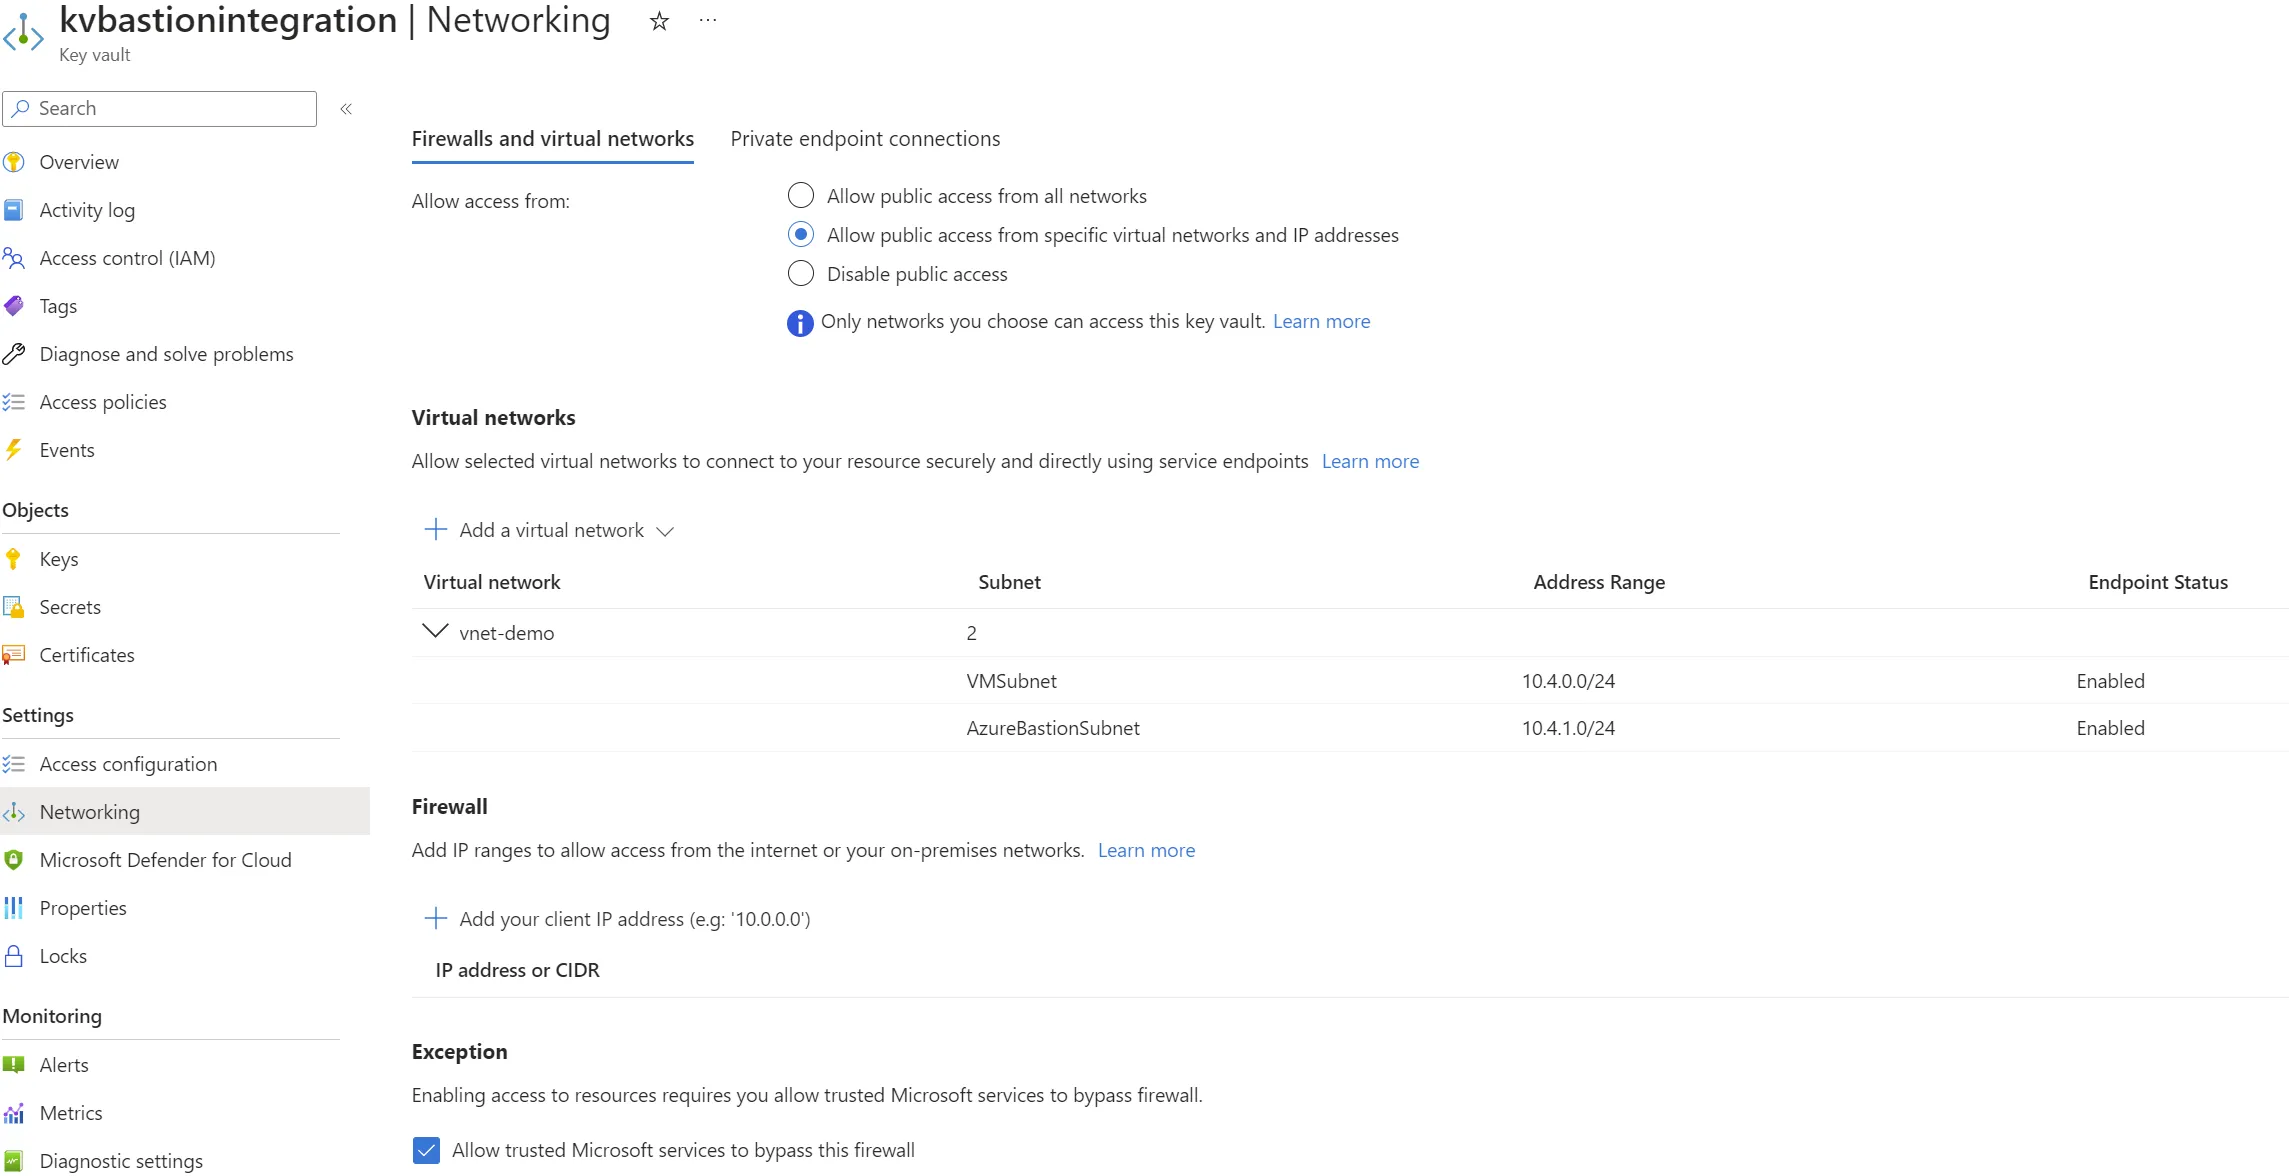Click Learn more next to key vault access note
Screen dimensions: 2289x1176
[x=1321, y=321]
